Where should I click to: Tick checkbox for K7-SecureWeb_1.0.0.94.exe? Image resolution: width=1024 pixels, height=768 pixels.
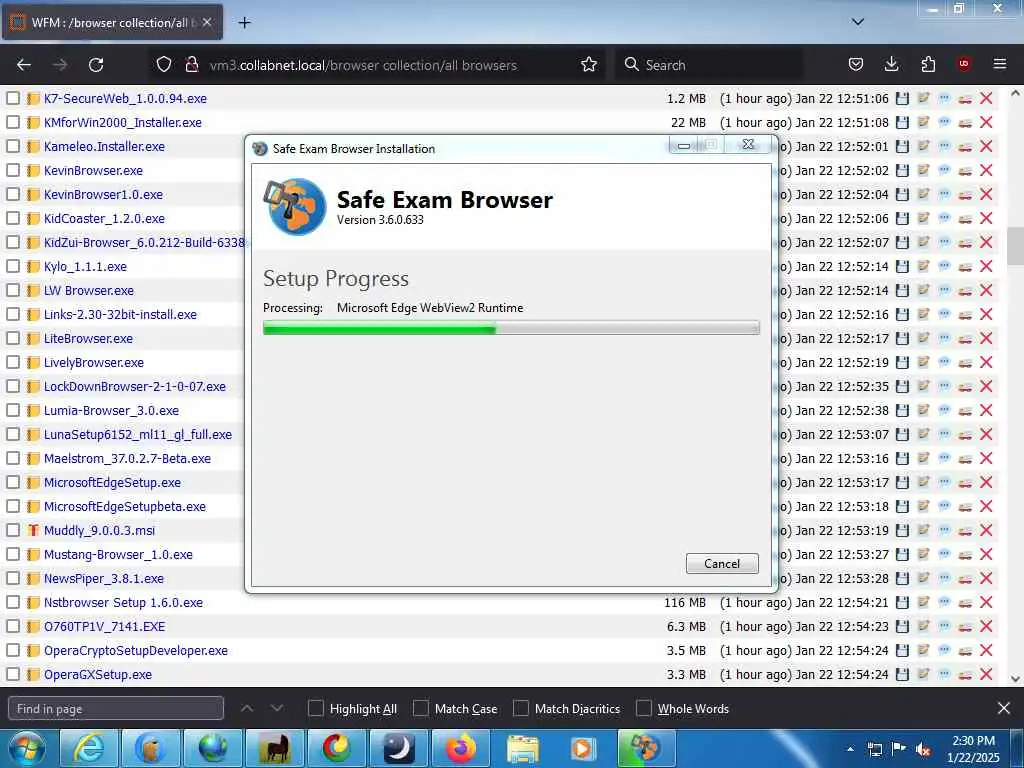[13, 99]
